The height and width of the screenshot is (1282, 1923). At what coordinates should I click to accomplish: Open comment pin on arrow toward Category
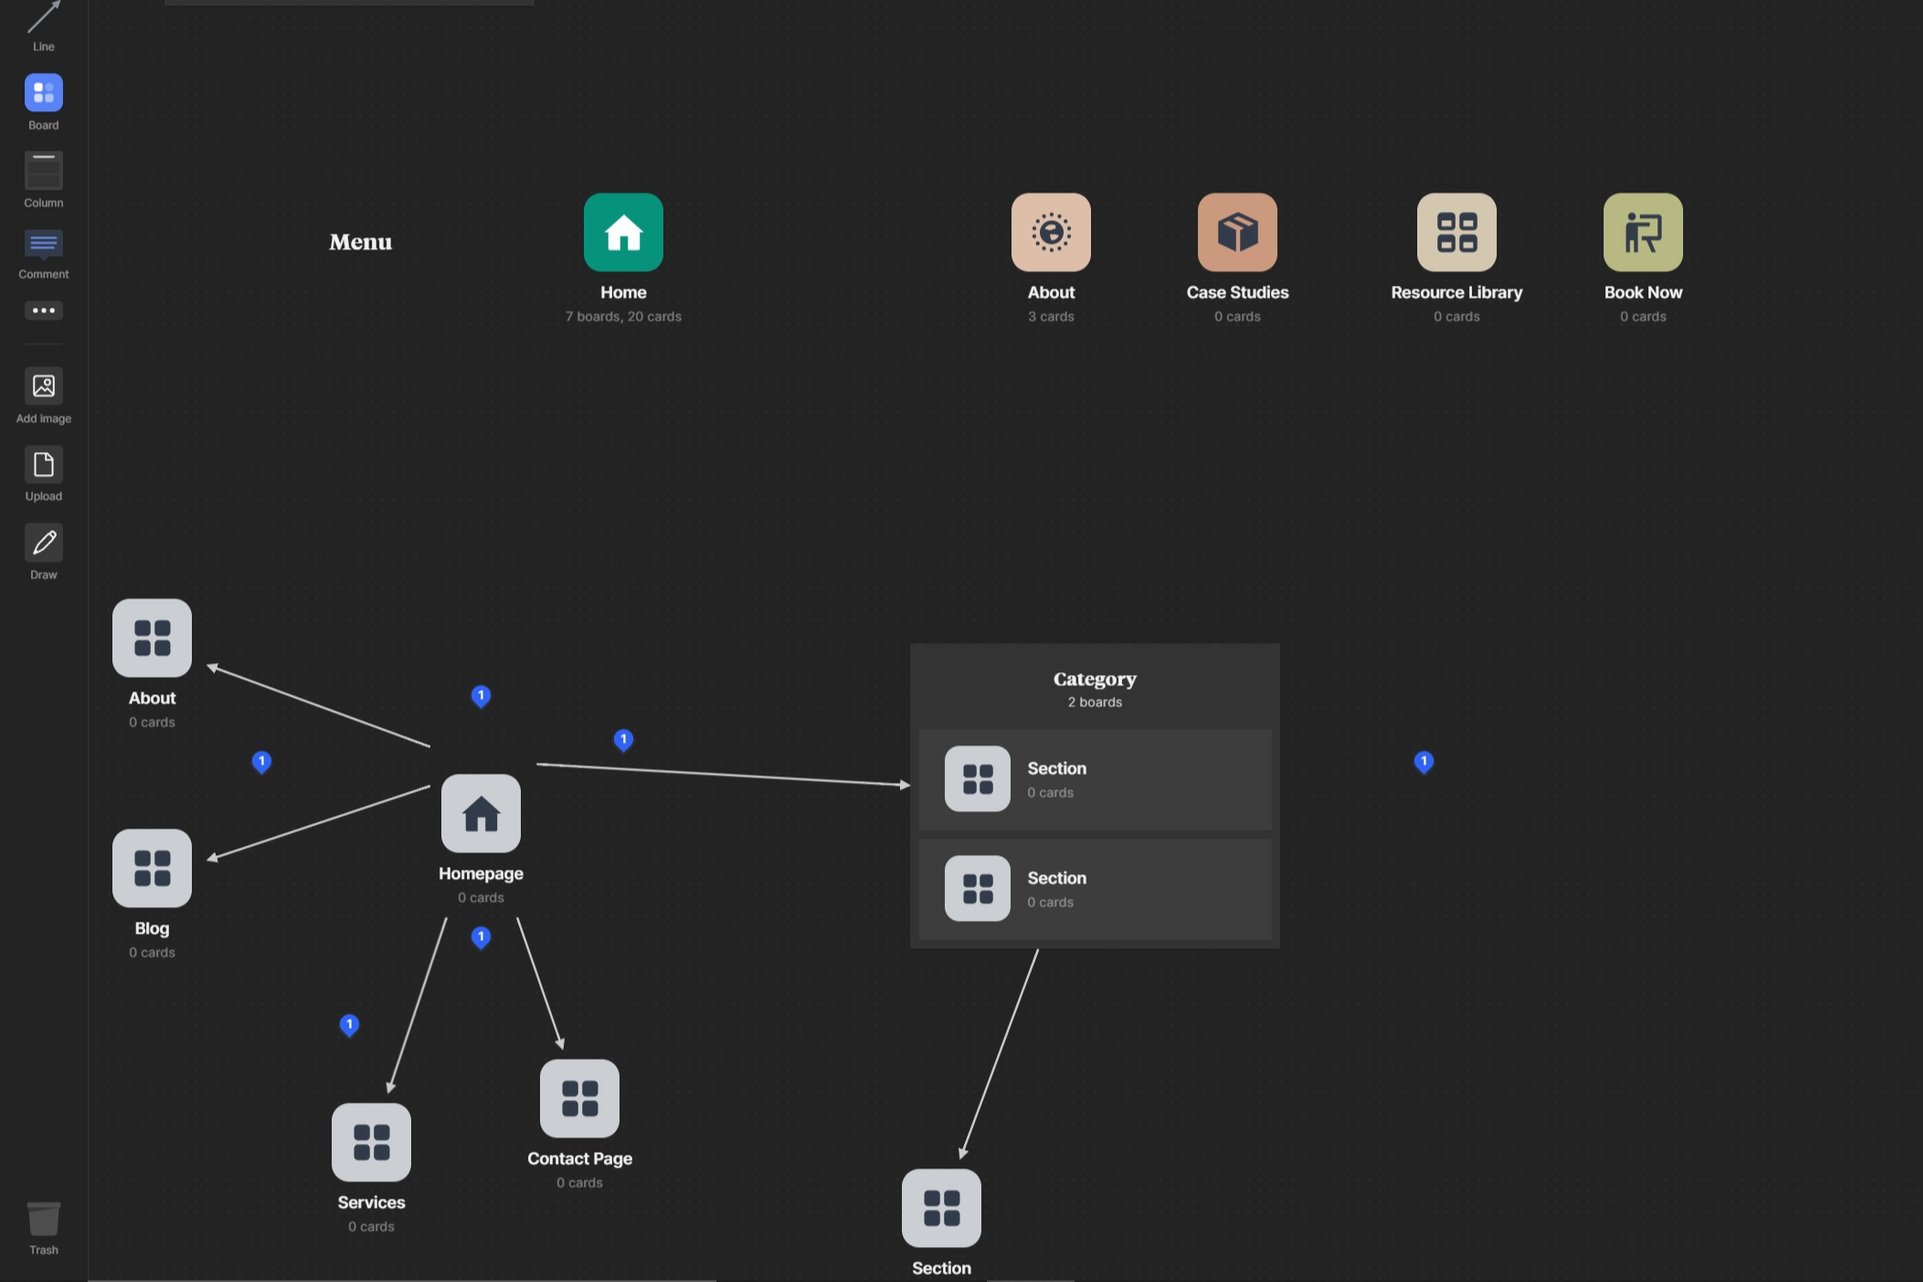pos(623,740)
